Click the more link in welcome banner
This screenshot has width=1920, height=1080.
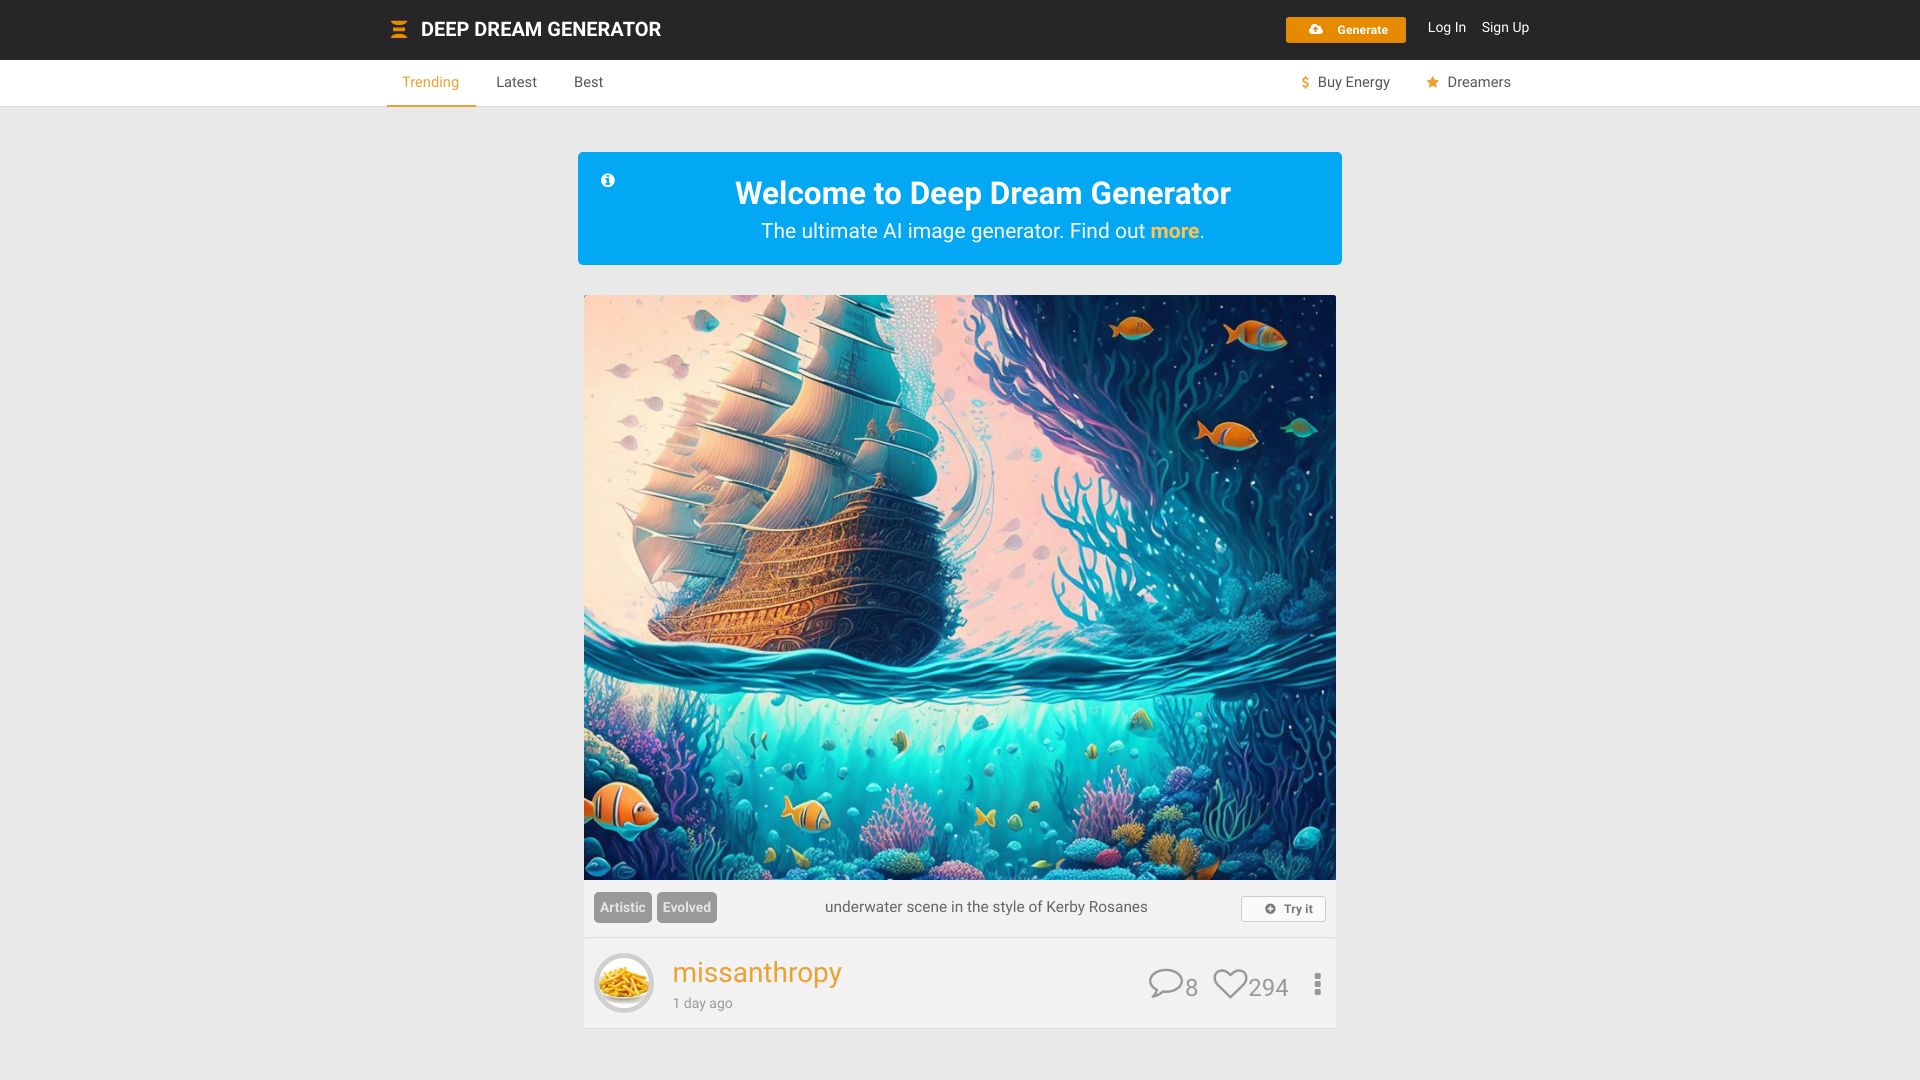(x=1174, y=229)
